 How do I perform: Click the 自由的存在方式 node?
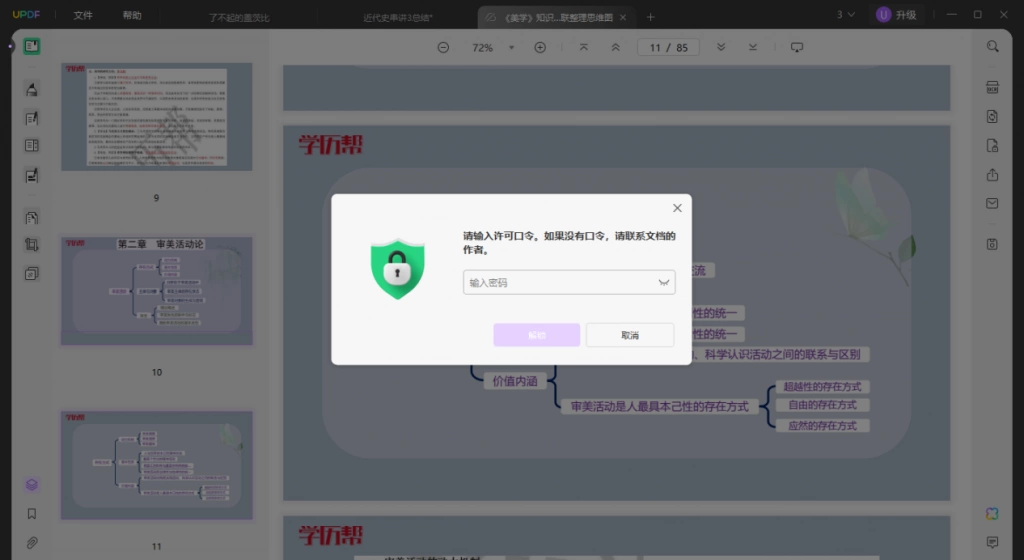[x=822, y=405]
